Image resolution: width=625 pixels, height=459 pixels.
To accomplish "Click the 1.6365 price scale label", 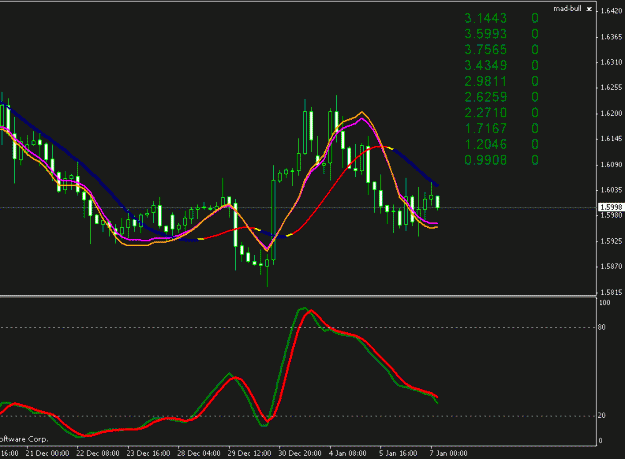I will pos(611,37).
